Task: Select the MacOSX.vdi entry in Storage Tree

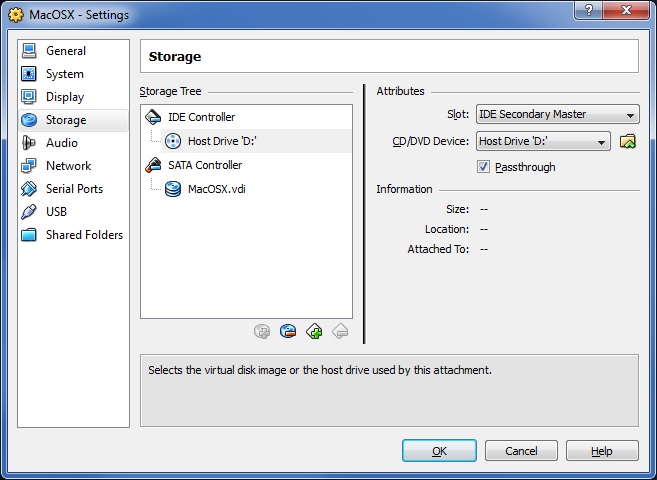Action: (x=216, y=189)
